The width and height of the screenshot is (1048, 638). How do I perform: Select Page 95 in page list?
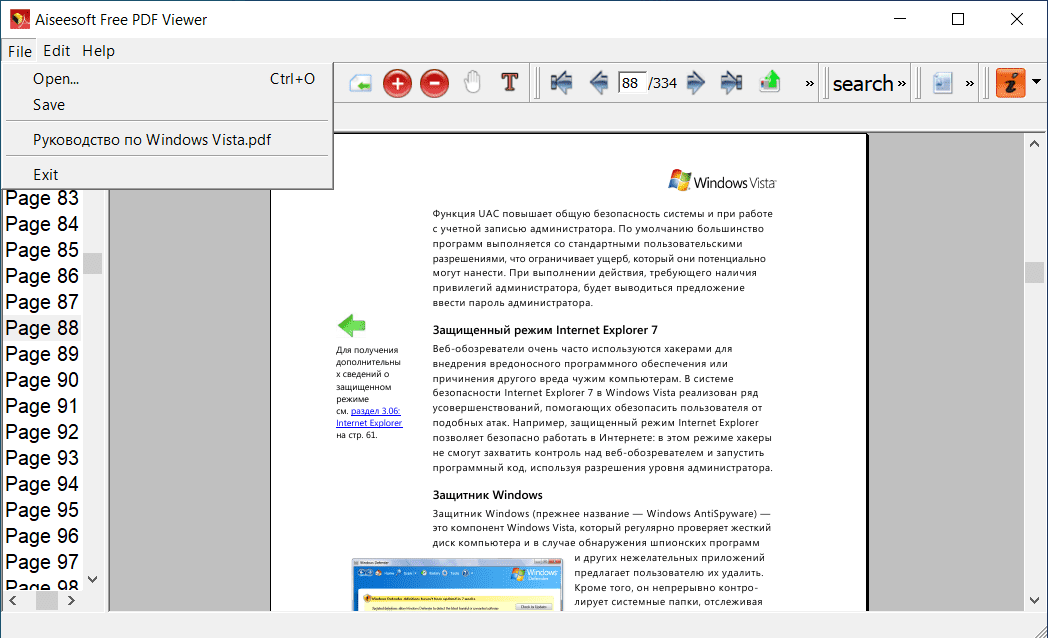coord(42,510)
